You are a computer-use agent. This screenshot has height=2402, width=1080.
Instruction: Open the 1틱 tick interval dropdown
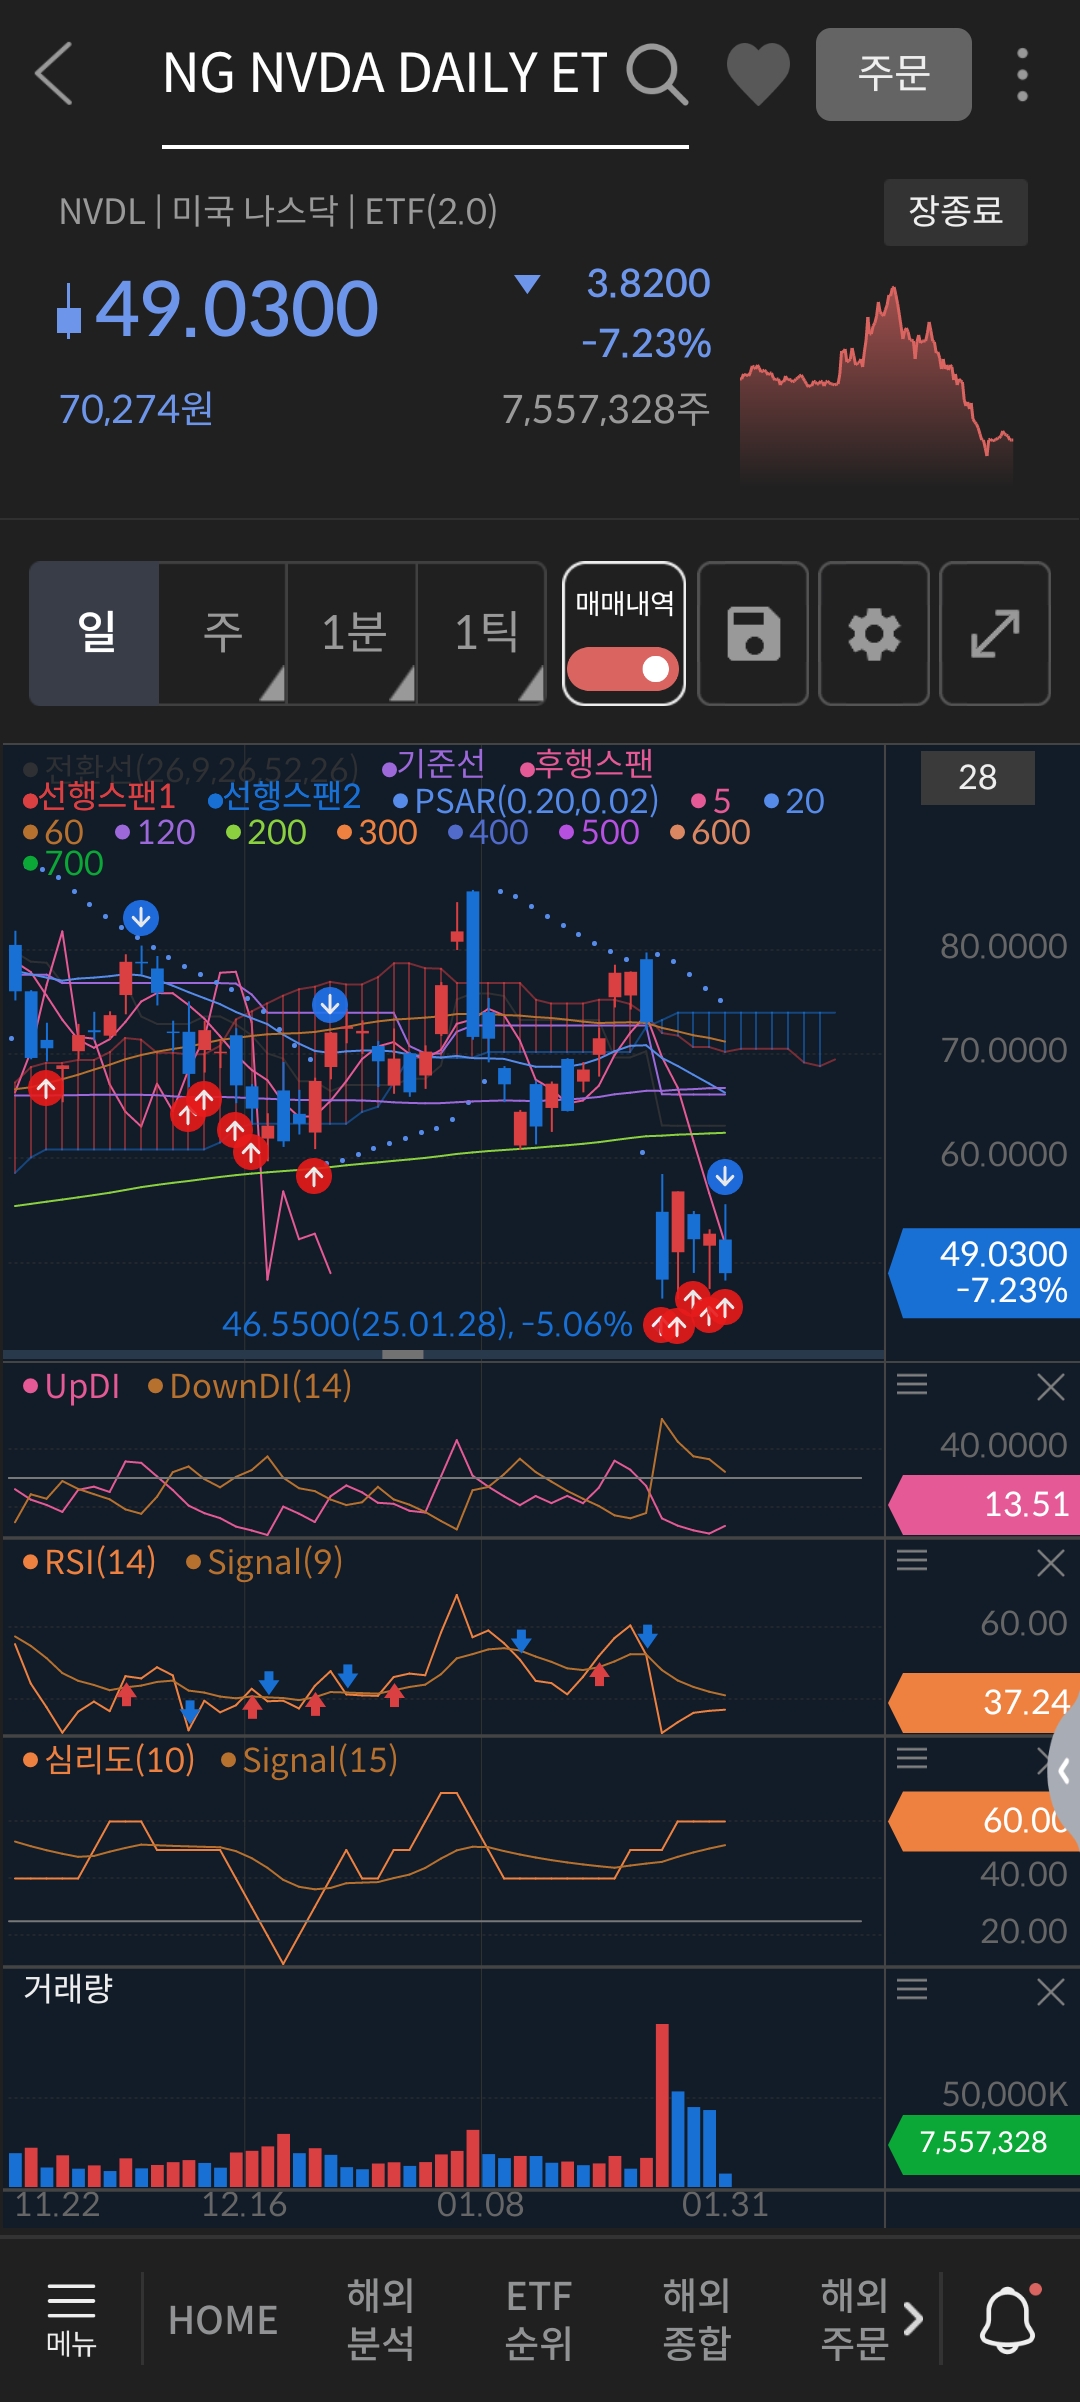coord(481,634)
